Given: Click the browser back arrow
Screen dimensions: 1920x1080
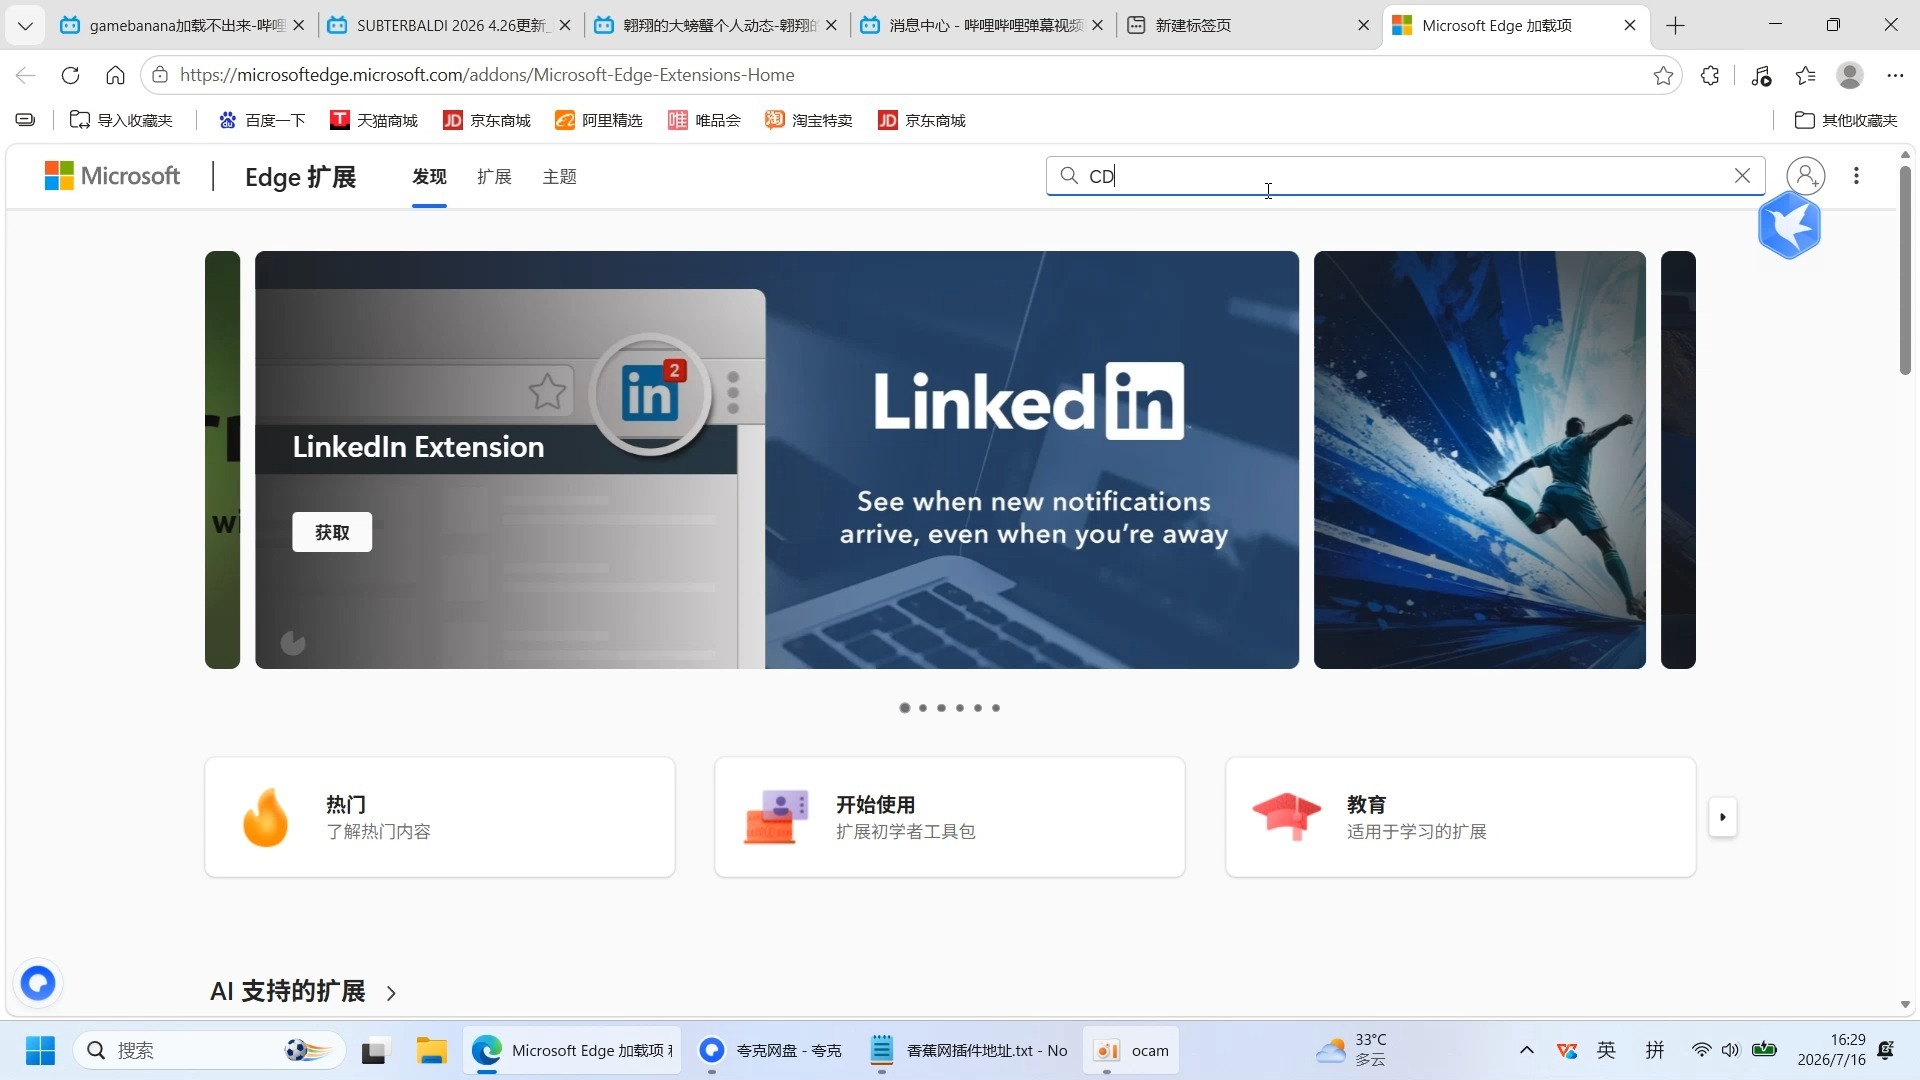Looking at the screenshot, I should [x=26, y=75].
